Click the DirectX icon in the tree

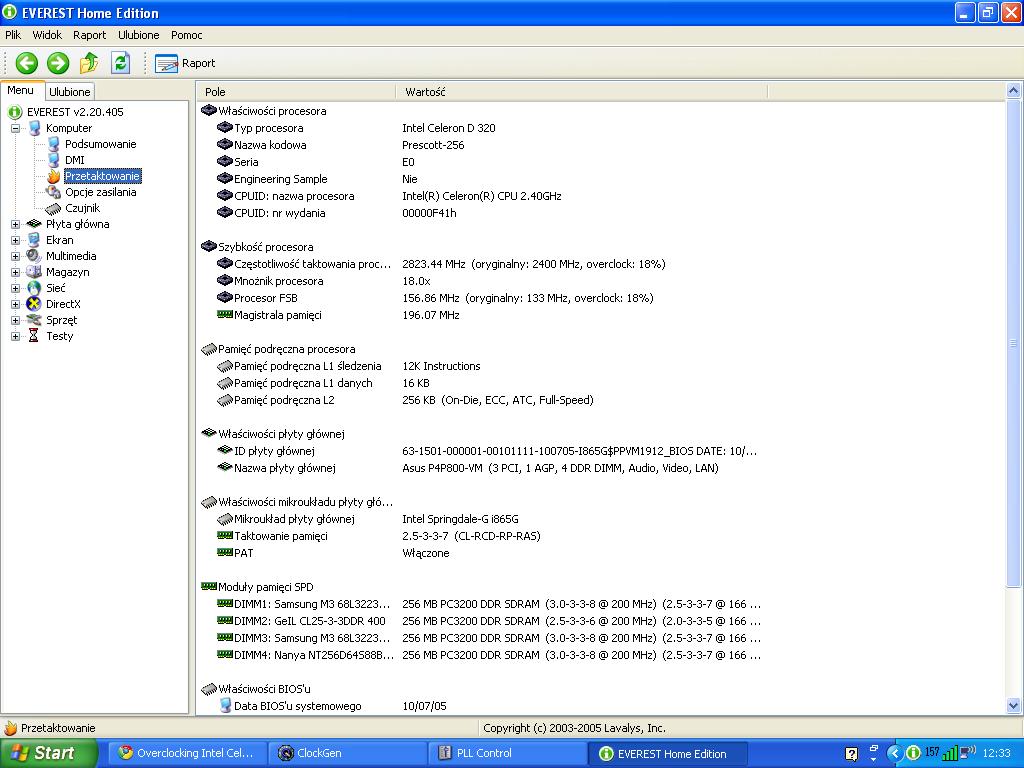(34, 304)
